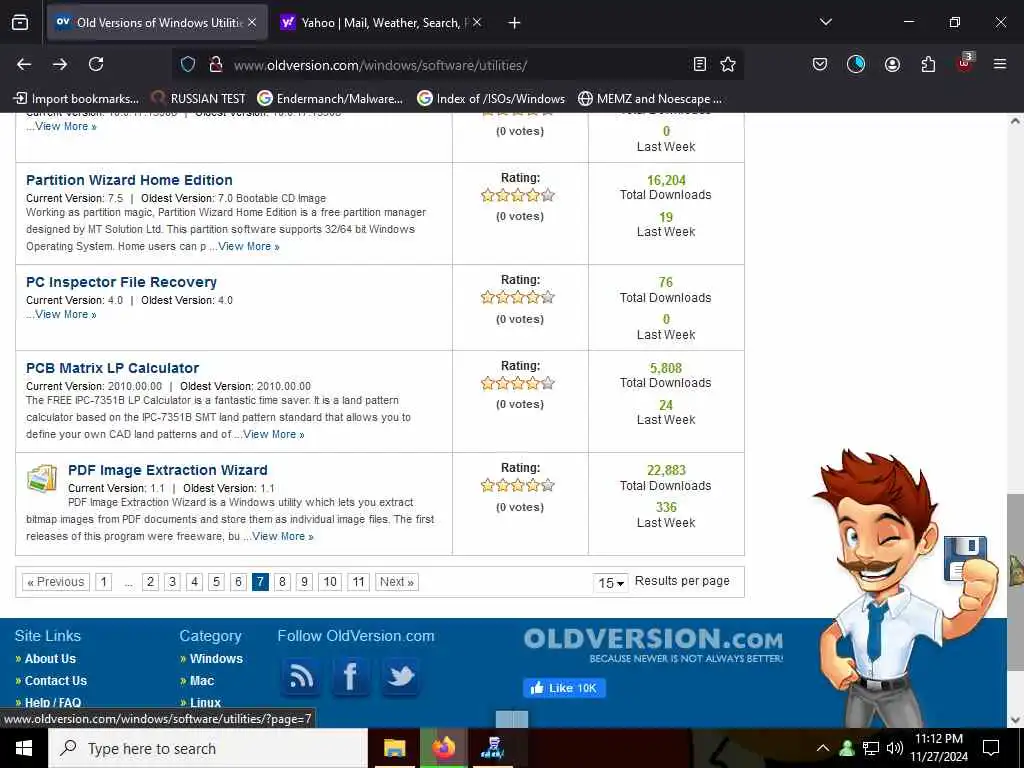Toggle reader view in the address bar
The image size is (1024, 768).
[x=699, y=64]
